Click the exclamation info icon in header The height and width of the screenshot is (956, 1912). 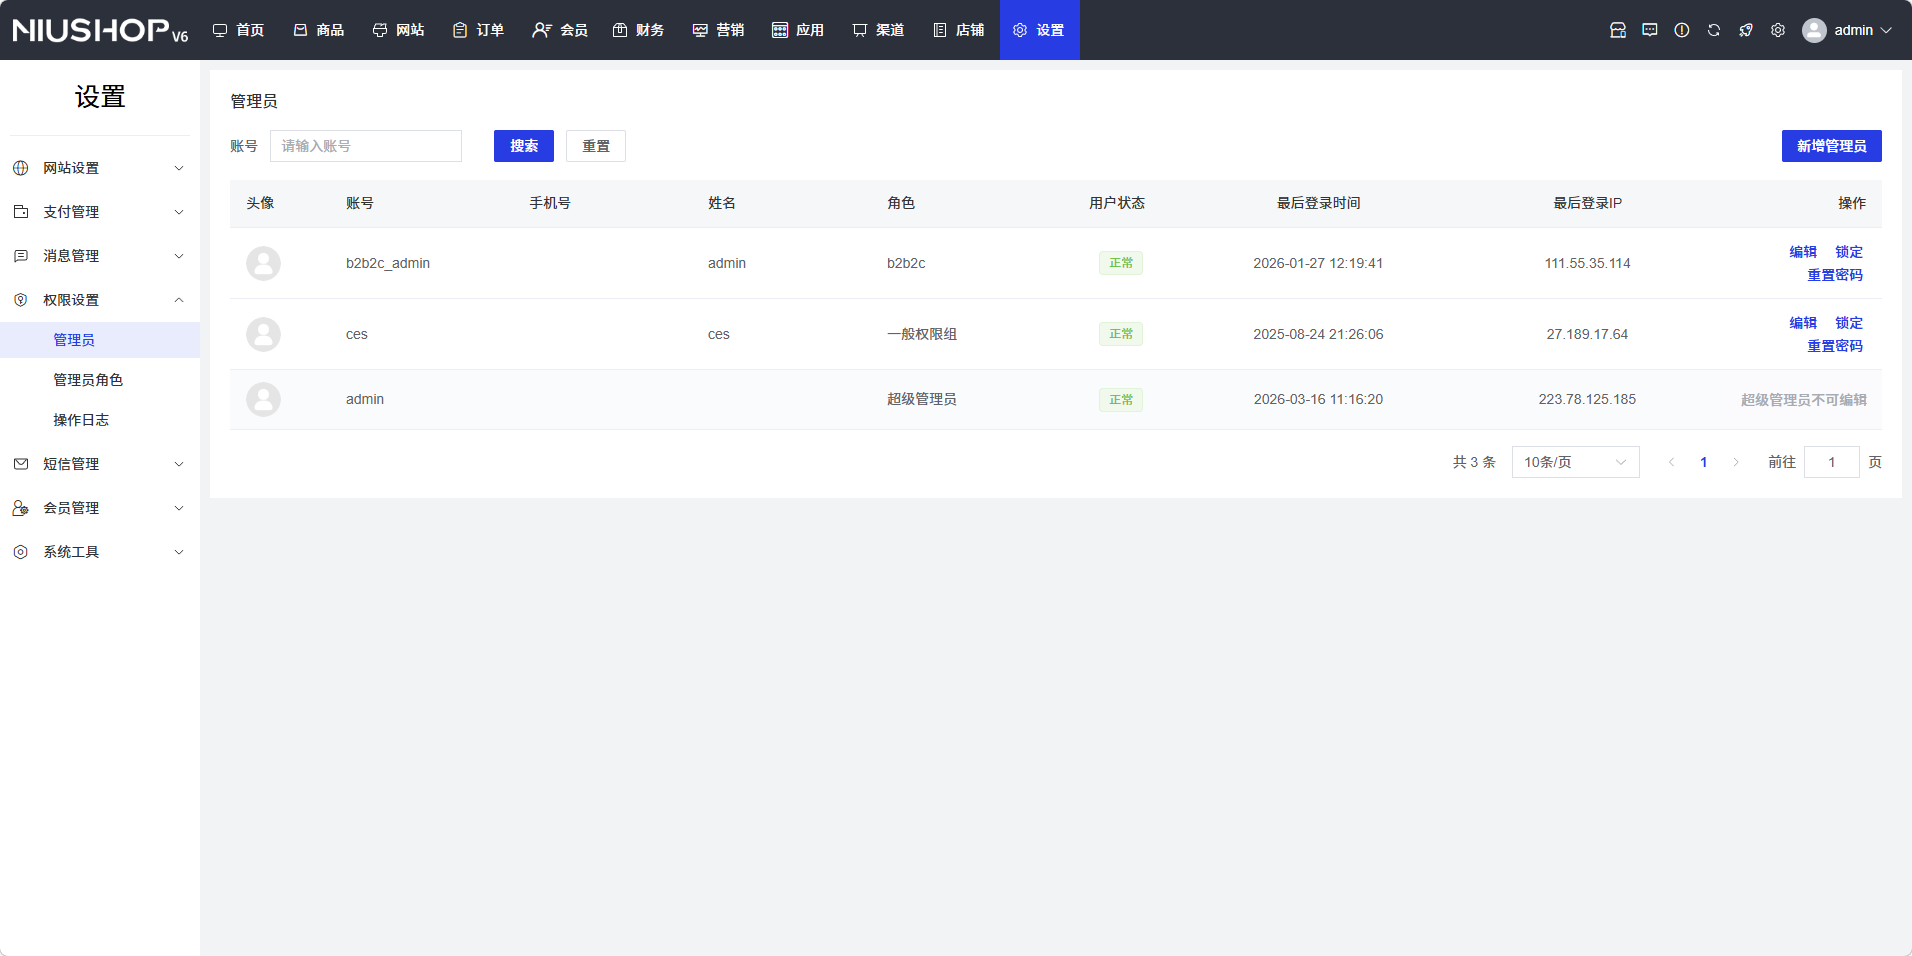pos(1681,30)
